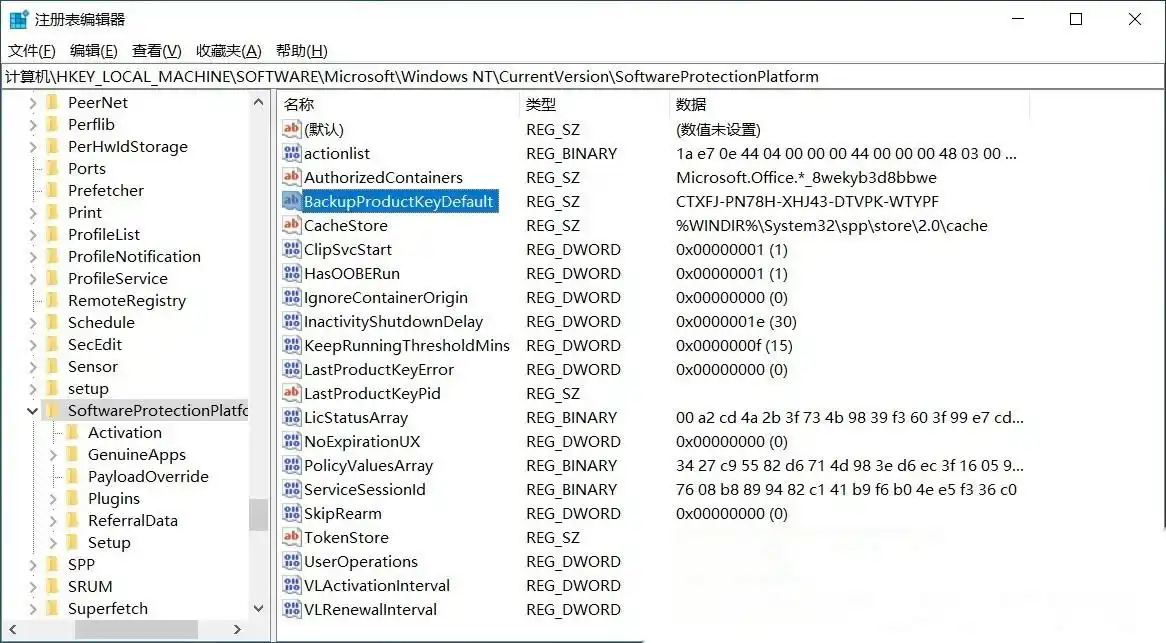The height and width of the screenshot is (643, 1166).
Task: Click the icon beside LastProductKeyError
Action: pos(292,369)
